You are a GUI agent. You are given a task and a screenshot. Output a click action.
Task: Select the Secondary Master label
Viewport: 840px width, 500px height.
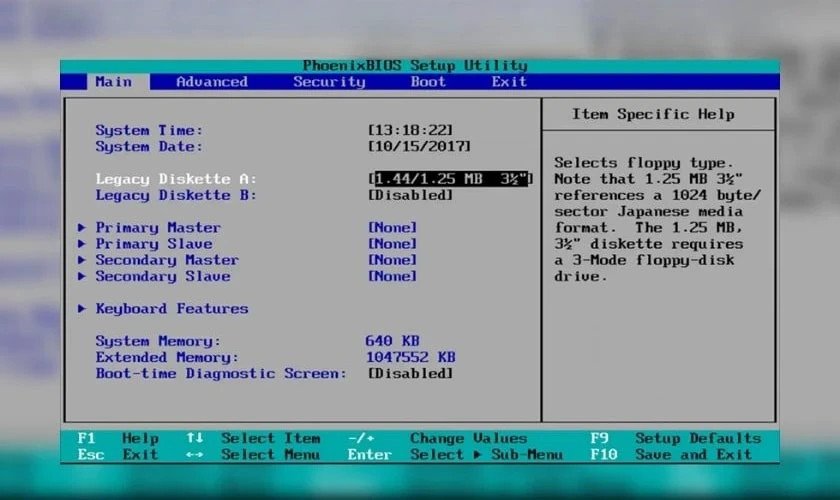tap(167, 260)
